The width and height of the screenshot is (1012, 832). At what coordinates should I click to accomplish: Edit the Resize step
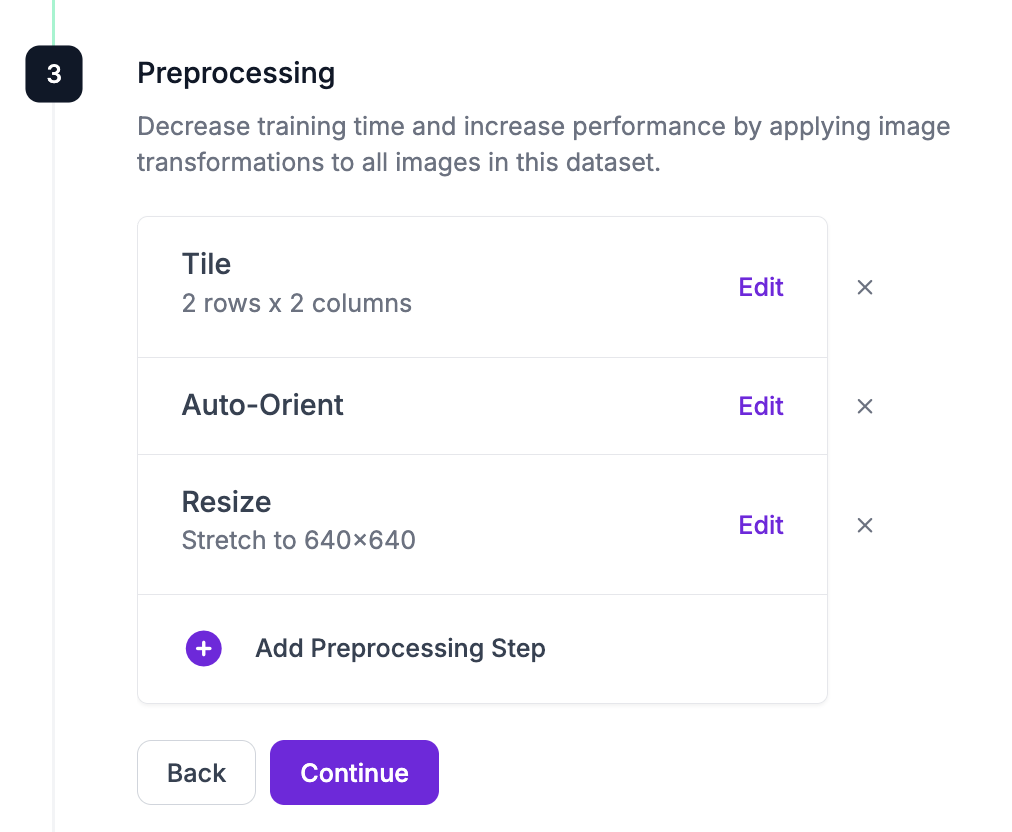pyautogui.click(x=761, y=525)
